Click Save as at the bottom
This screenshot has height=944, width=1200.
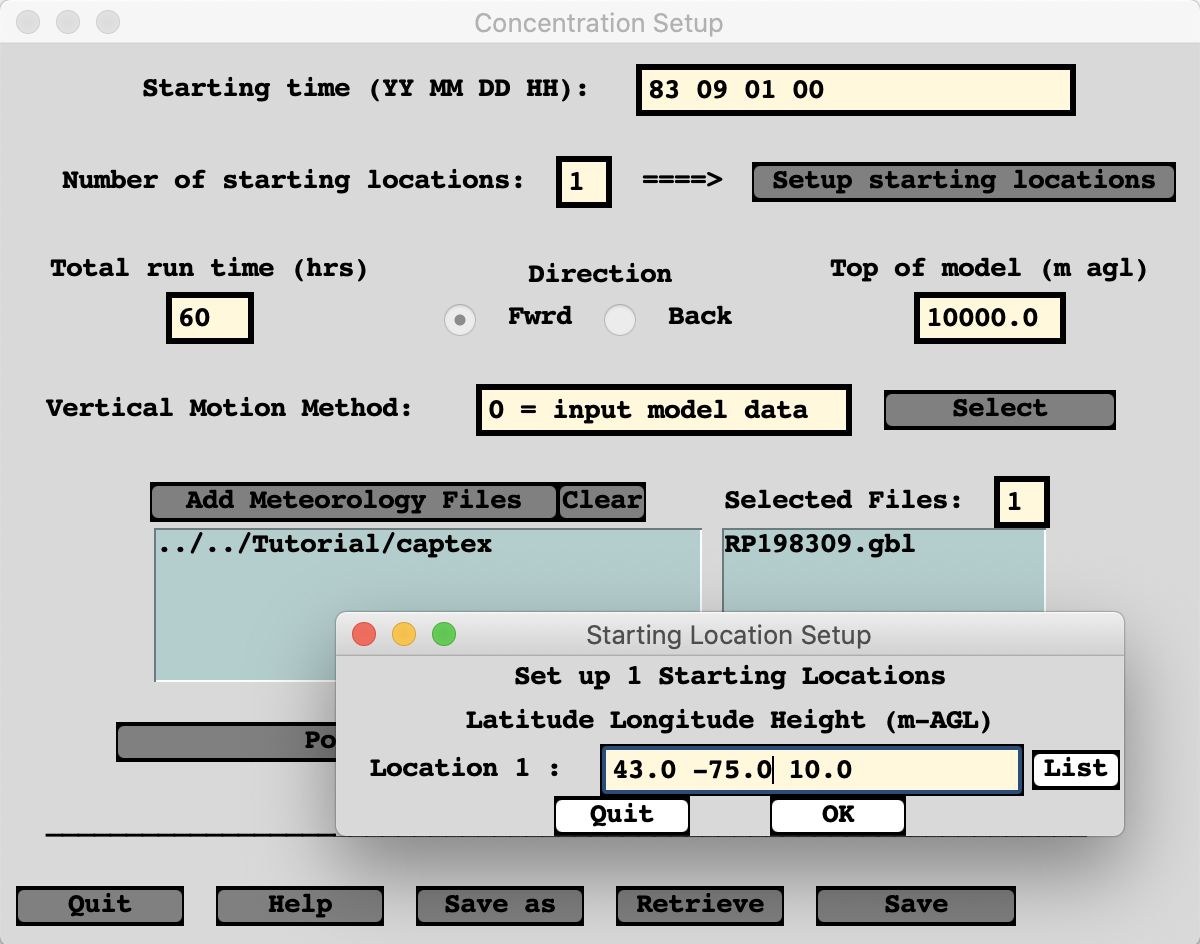[x=499, y=905]
